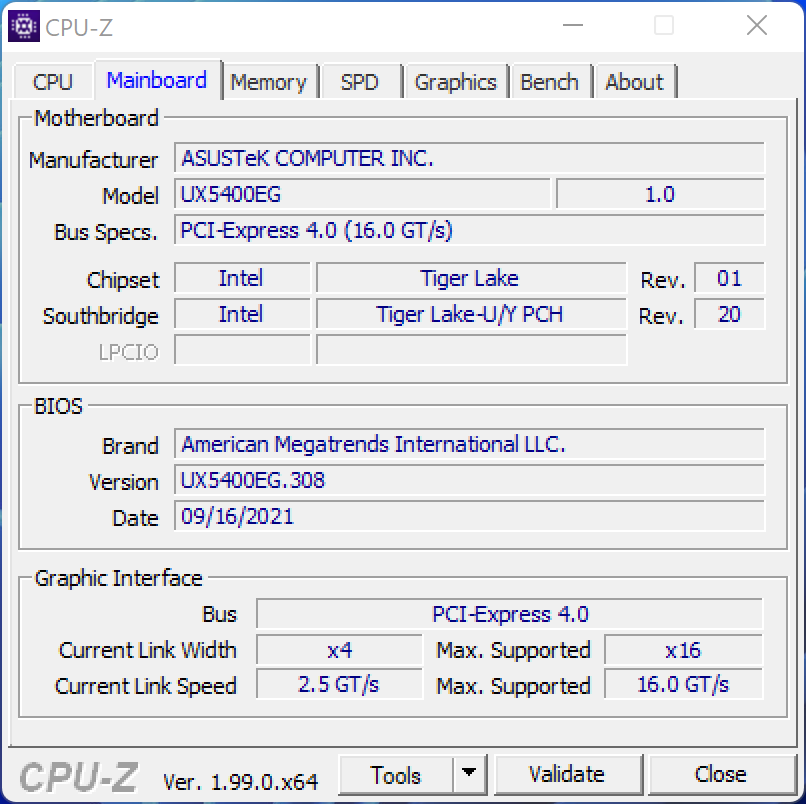
Task: Click the Current Link Width x4 value
Action: (x=339, y=650)
